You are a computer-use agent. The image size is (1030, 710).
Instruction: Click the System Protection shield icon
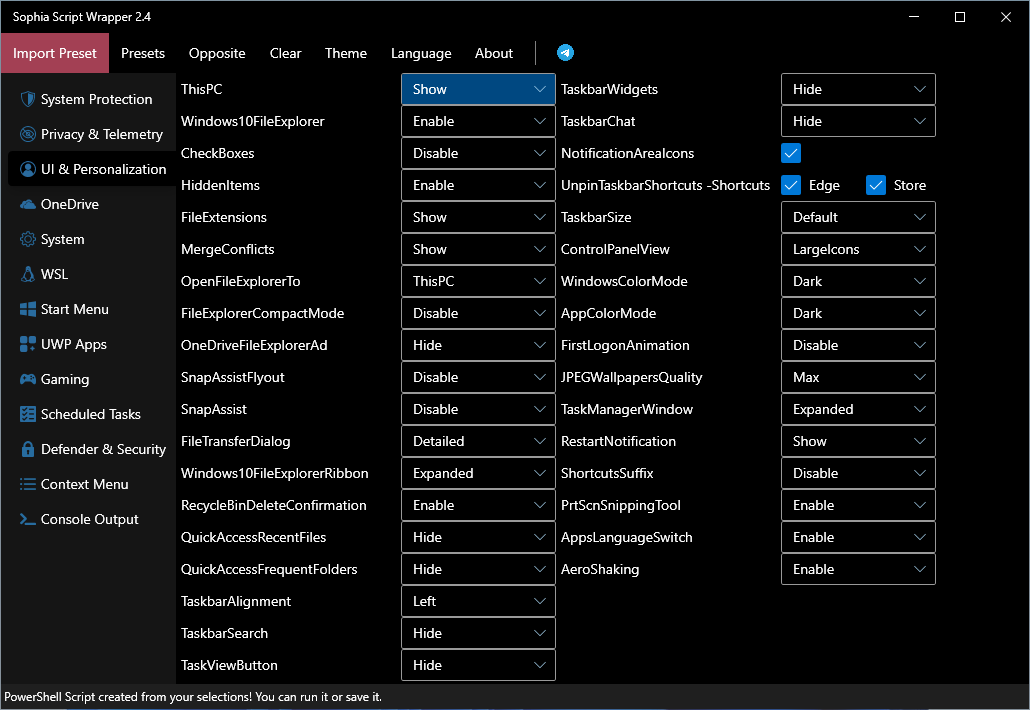click(x=28, y=99)
